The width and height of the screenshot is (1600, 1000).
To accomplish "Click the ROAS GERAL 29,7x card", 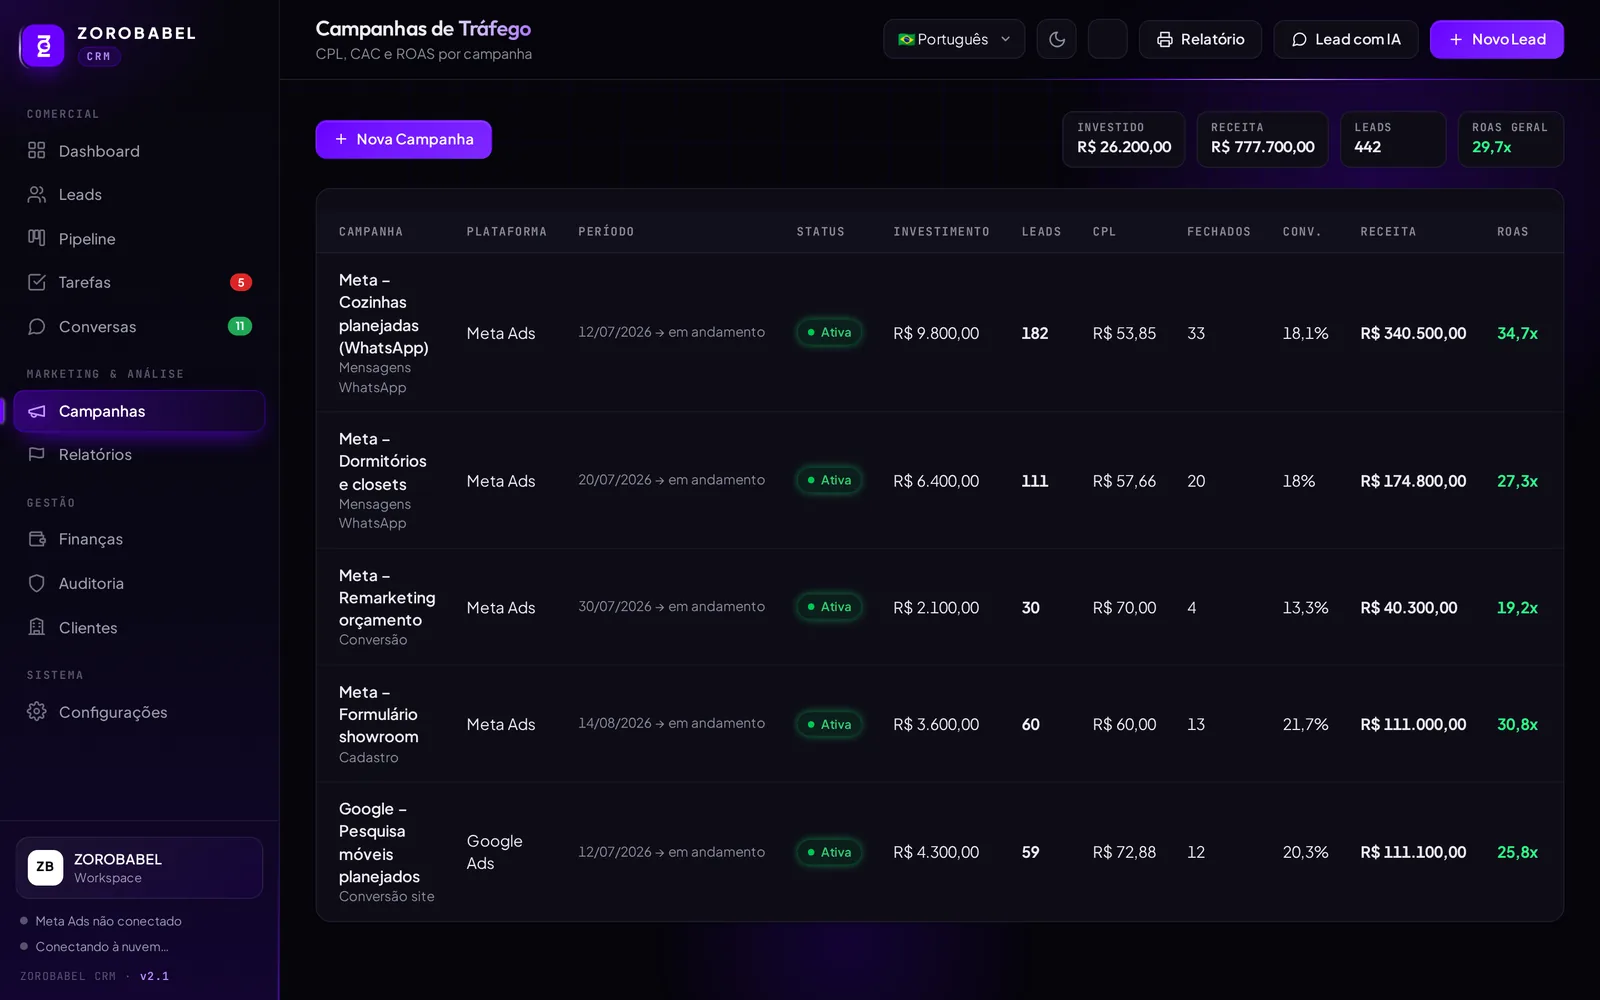I will point(1510,139).
